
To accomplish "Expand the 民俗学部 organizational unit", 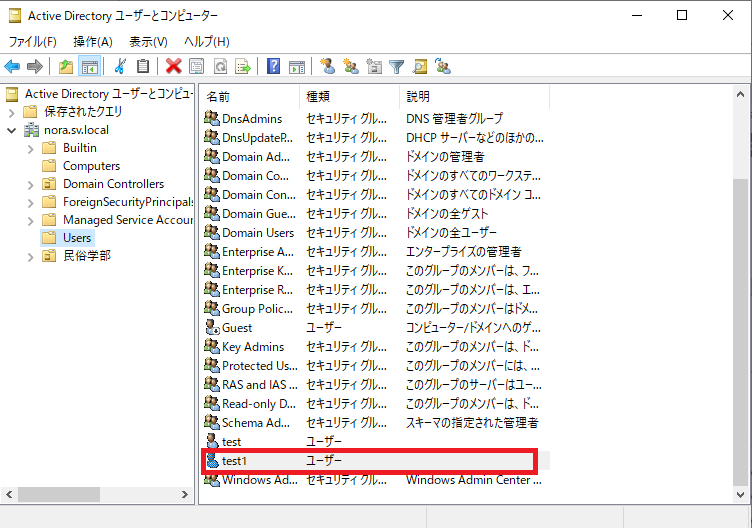I will pyautogui.click(x=31, y=257).
